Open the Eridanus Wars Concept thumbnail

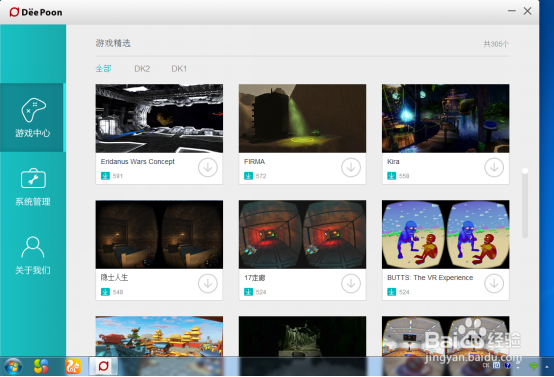coord(159,118)
